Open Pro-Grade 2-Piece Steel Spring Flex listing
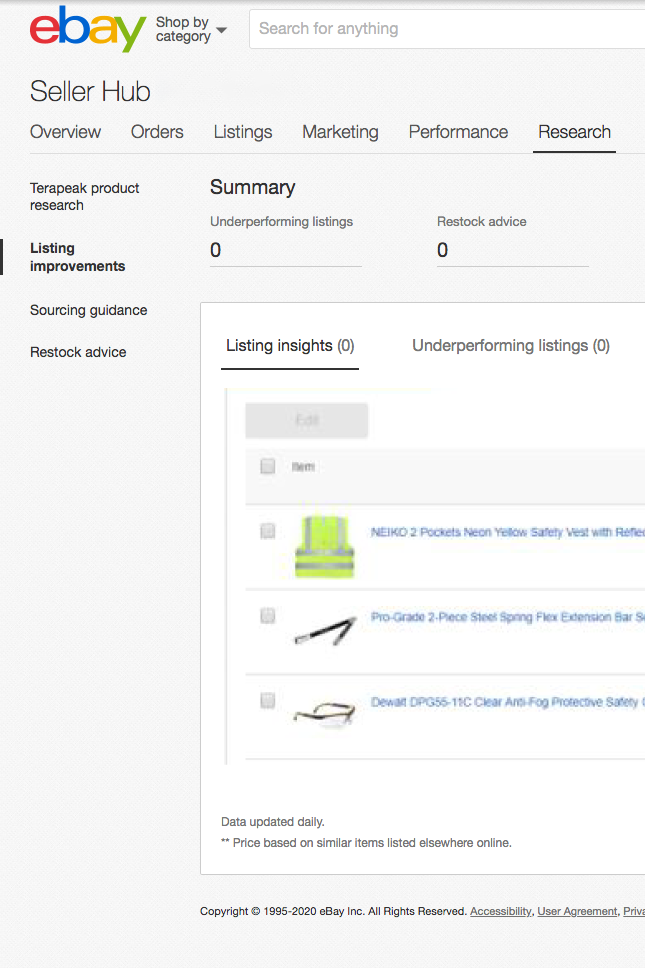The image size is (645, 968). click(x=507, y=617)
